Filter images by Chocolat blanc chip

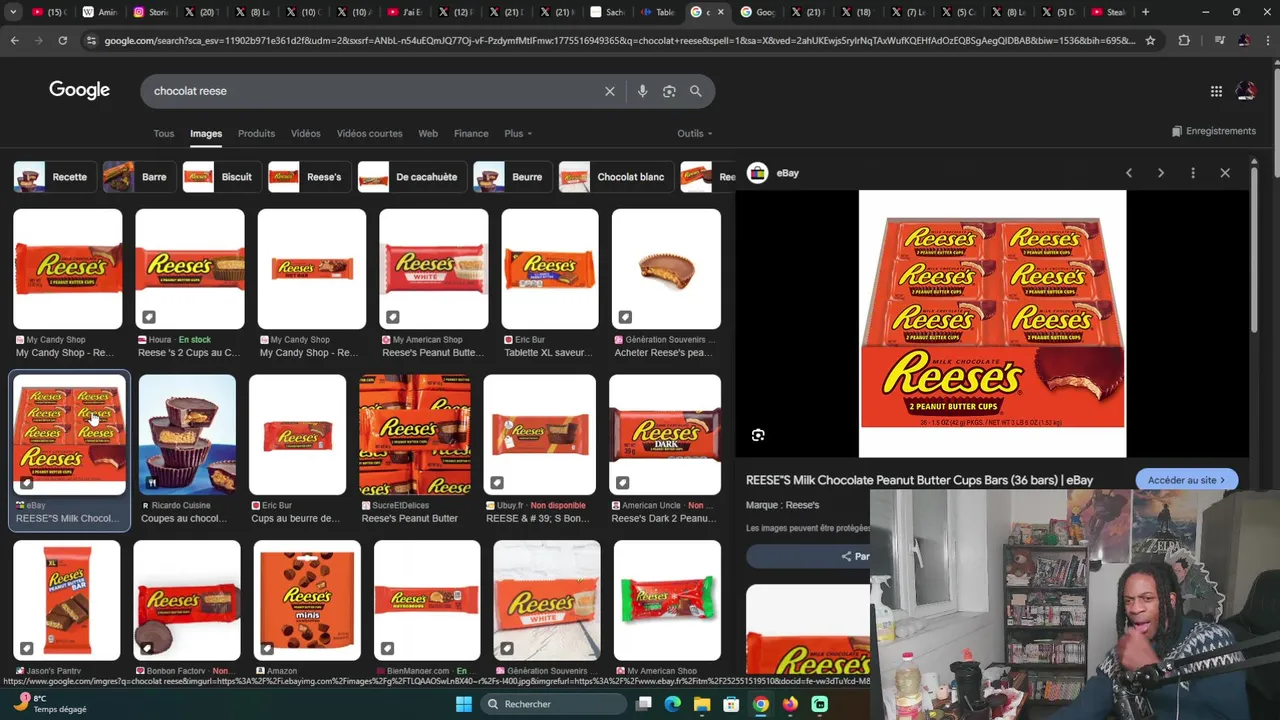pyautogui.click(x=615, y=177)
